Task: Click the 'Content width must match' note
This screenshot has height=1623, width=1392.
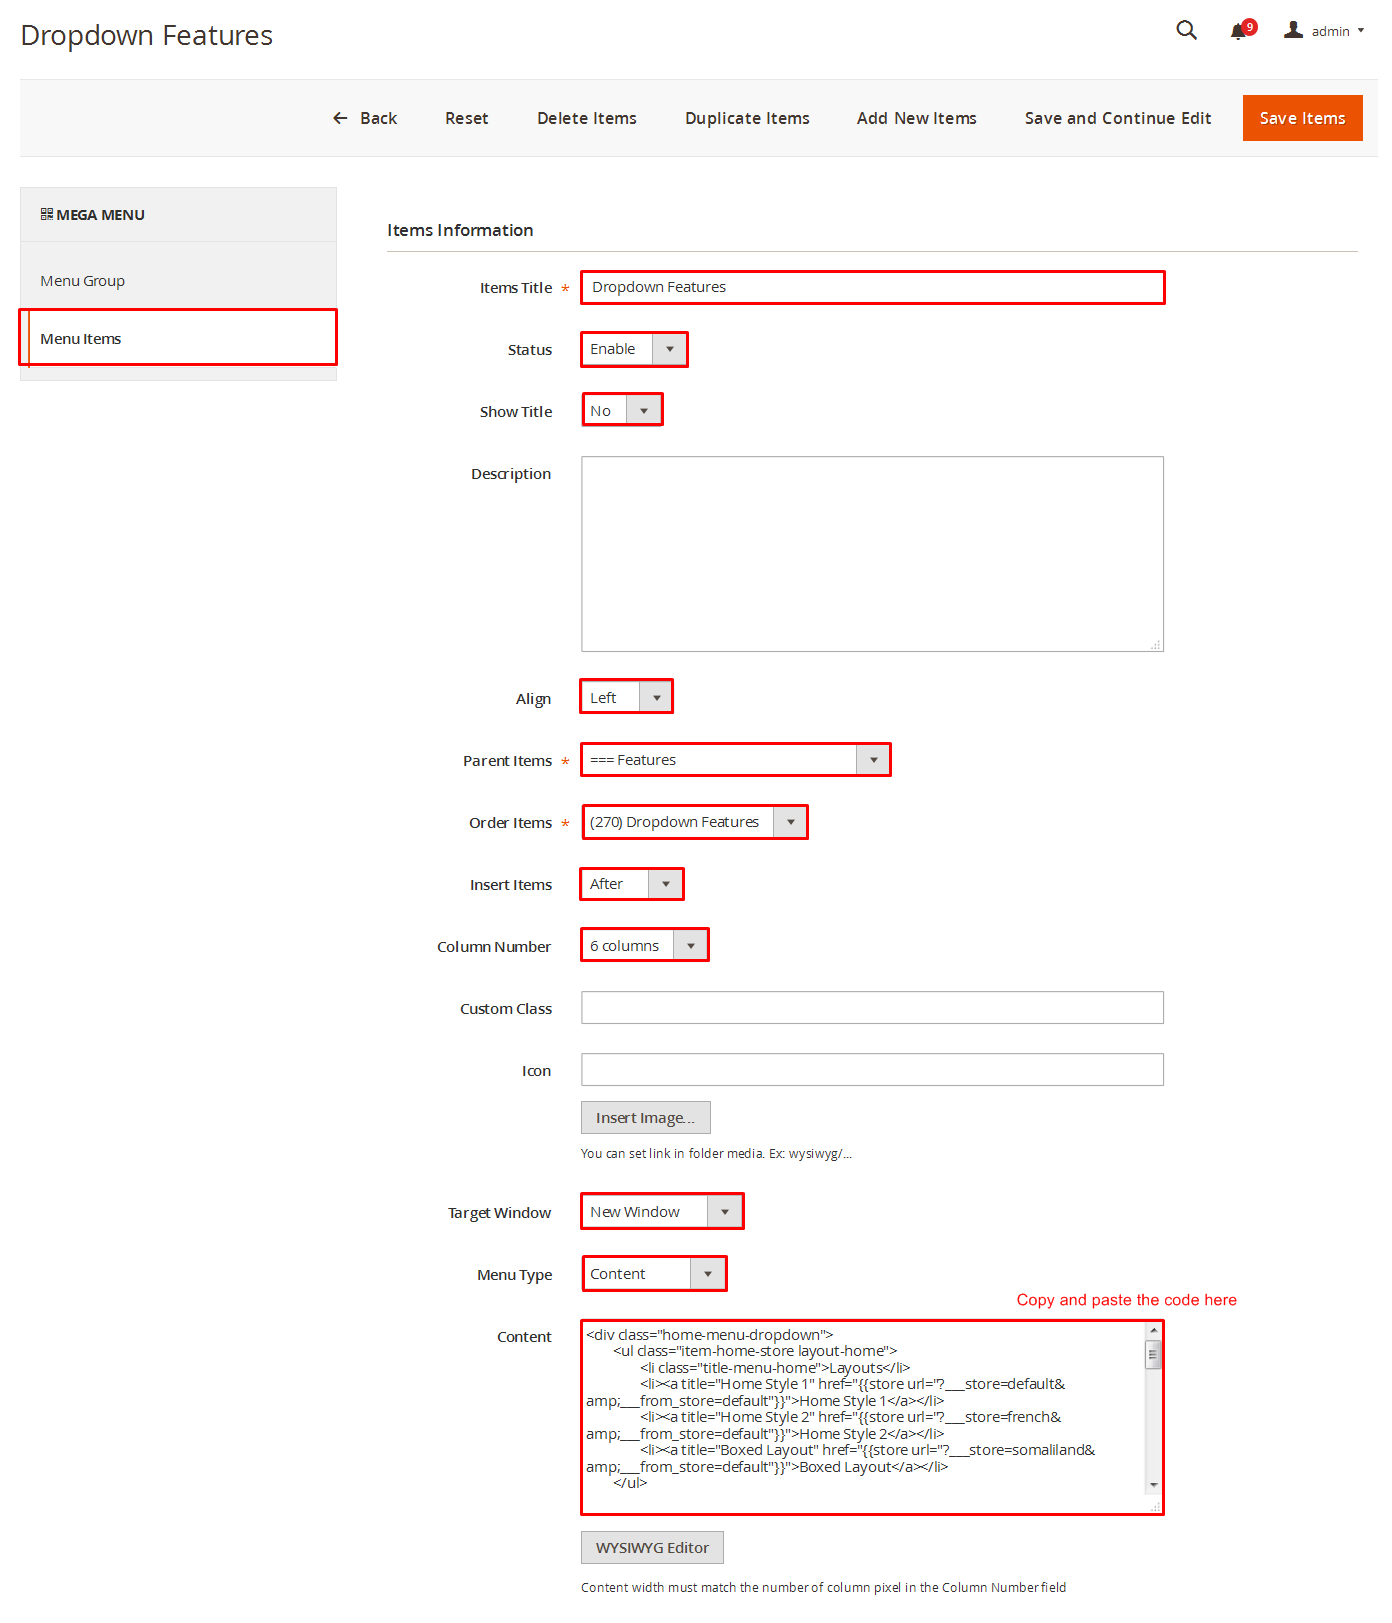Action: point(823,1588)
